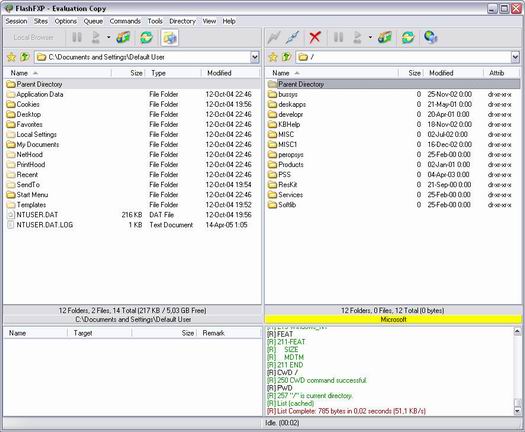Image resolution: width=525 pixels, height=432 pixels.
Task: Sort local files by Modified column
Action: (230, 73)
